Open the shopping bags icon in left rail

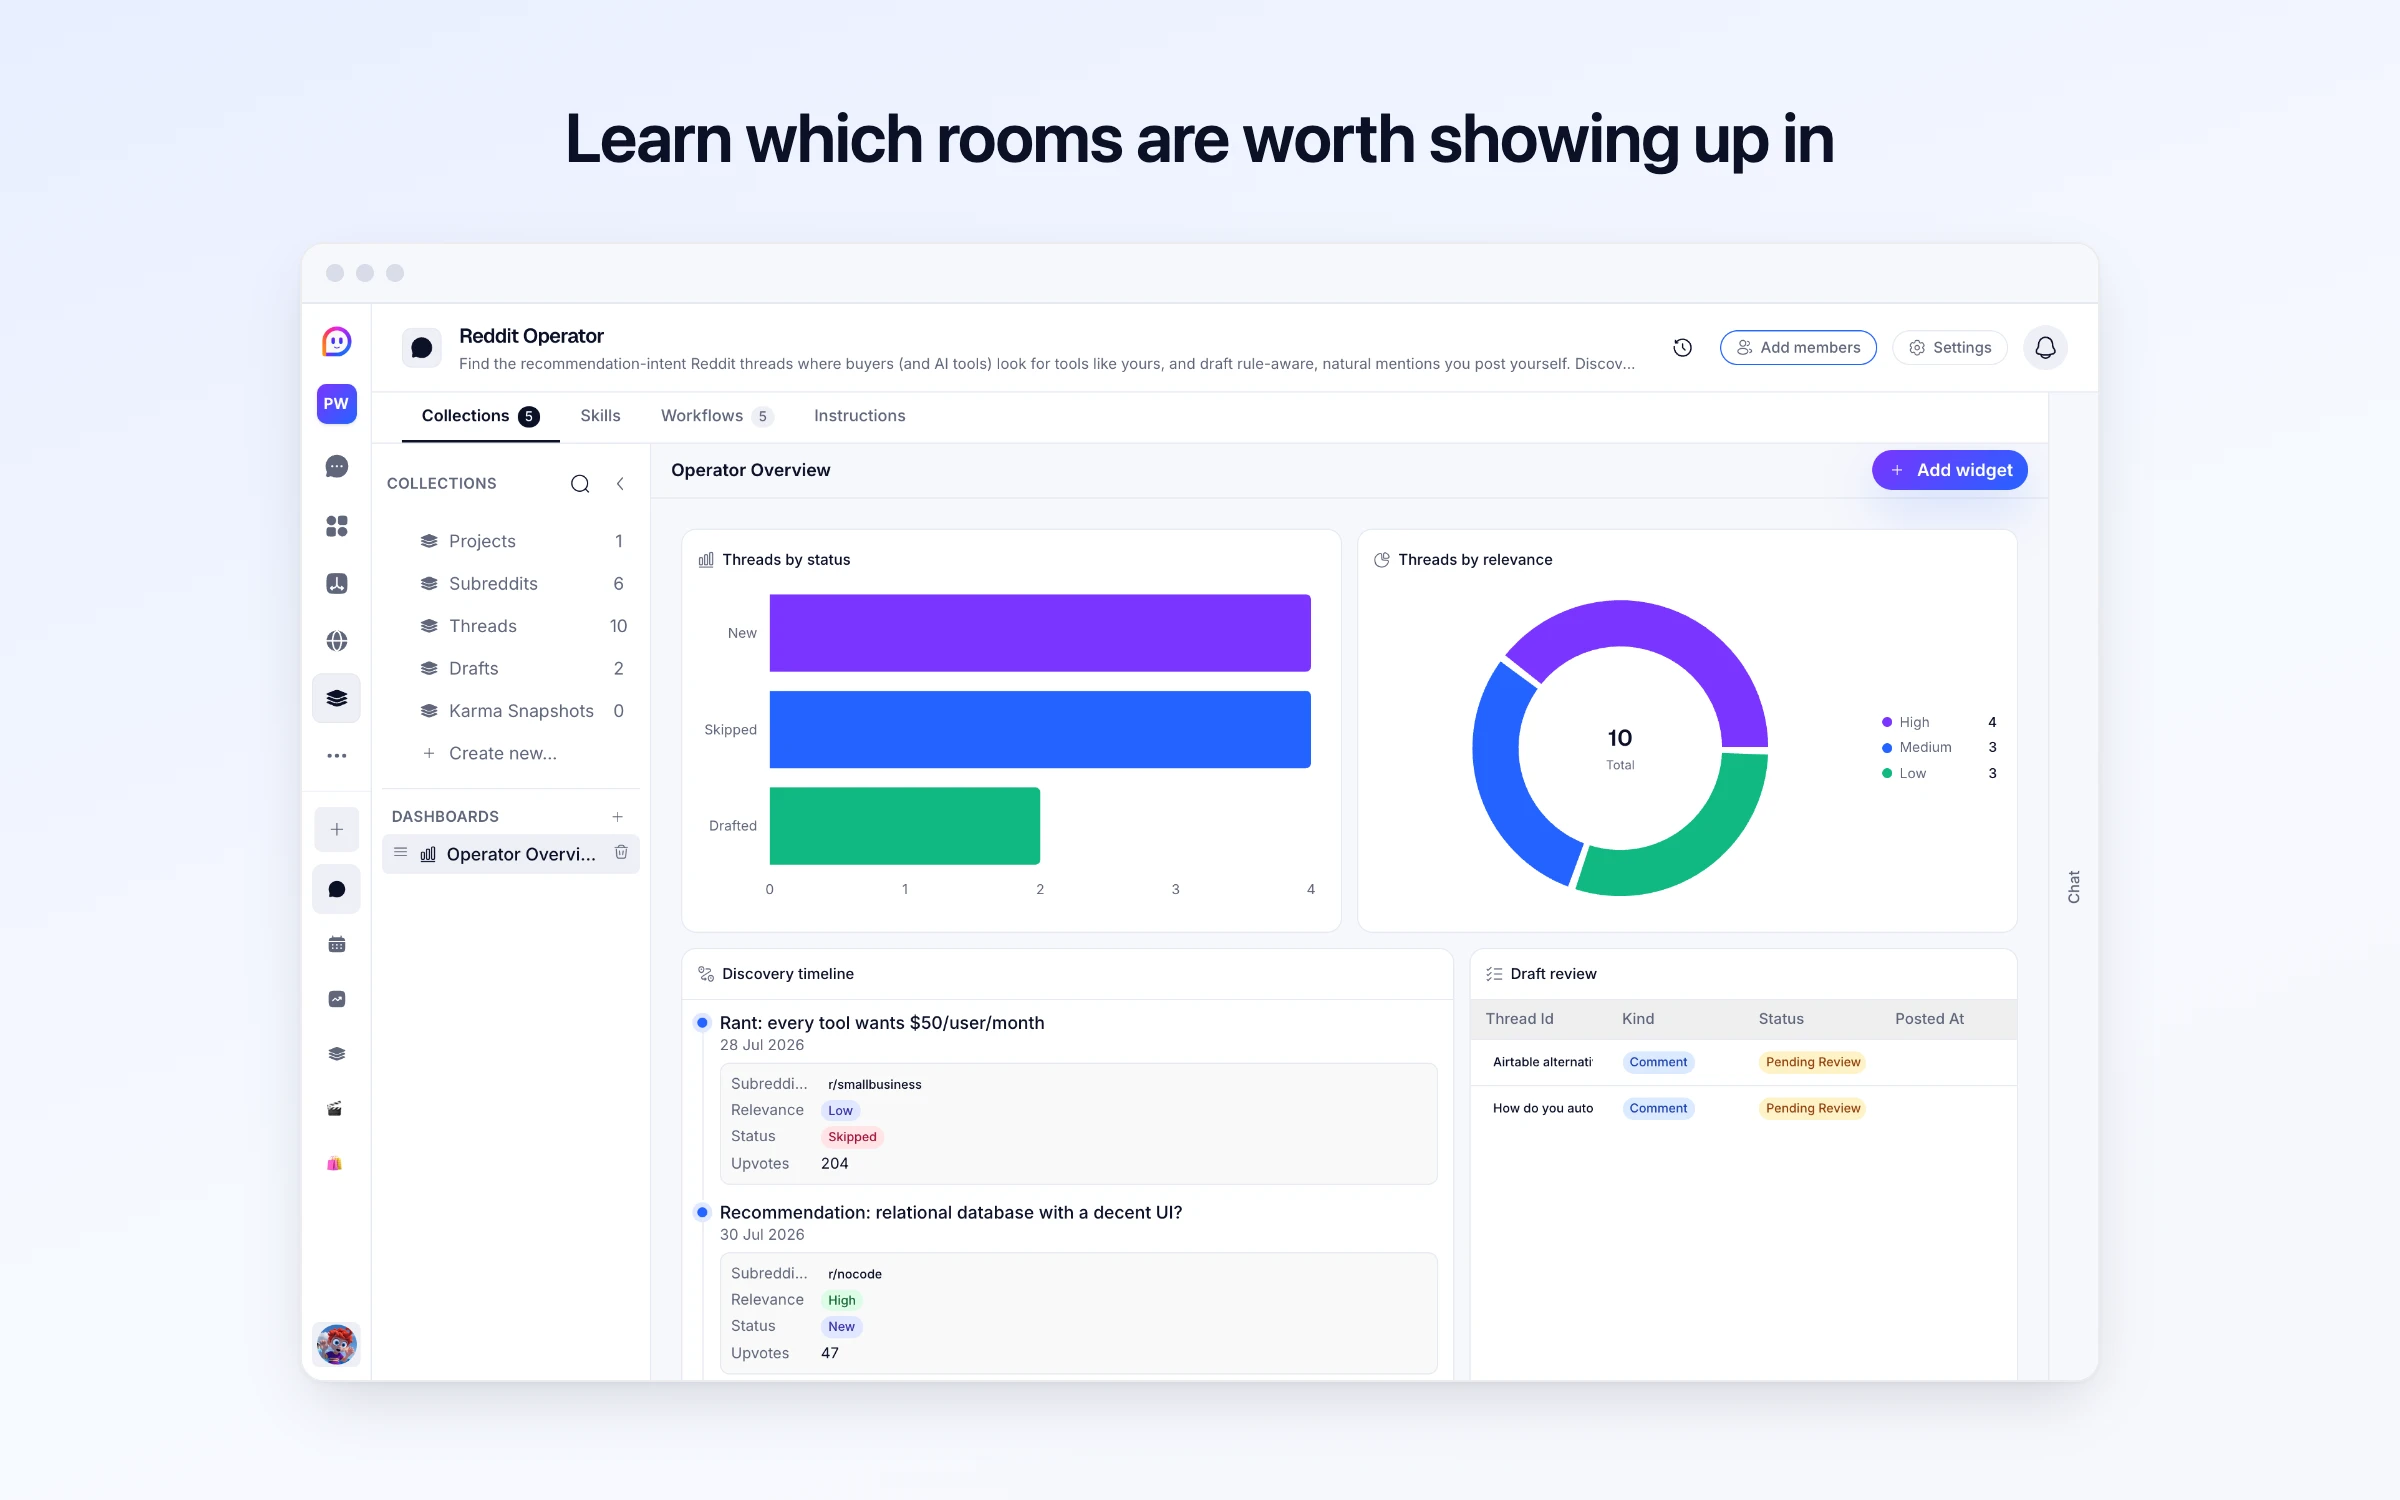coord(335,1164)
